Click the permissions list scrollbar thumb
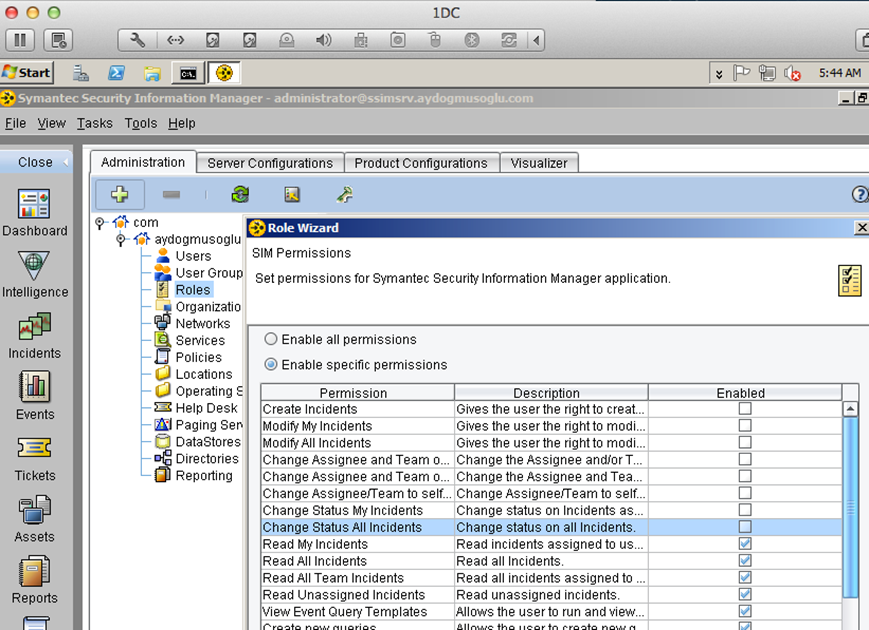869x630 pixels. (x=850, y=508)
